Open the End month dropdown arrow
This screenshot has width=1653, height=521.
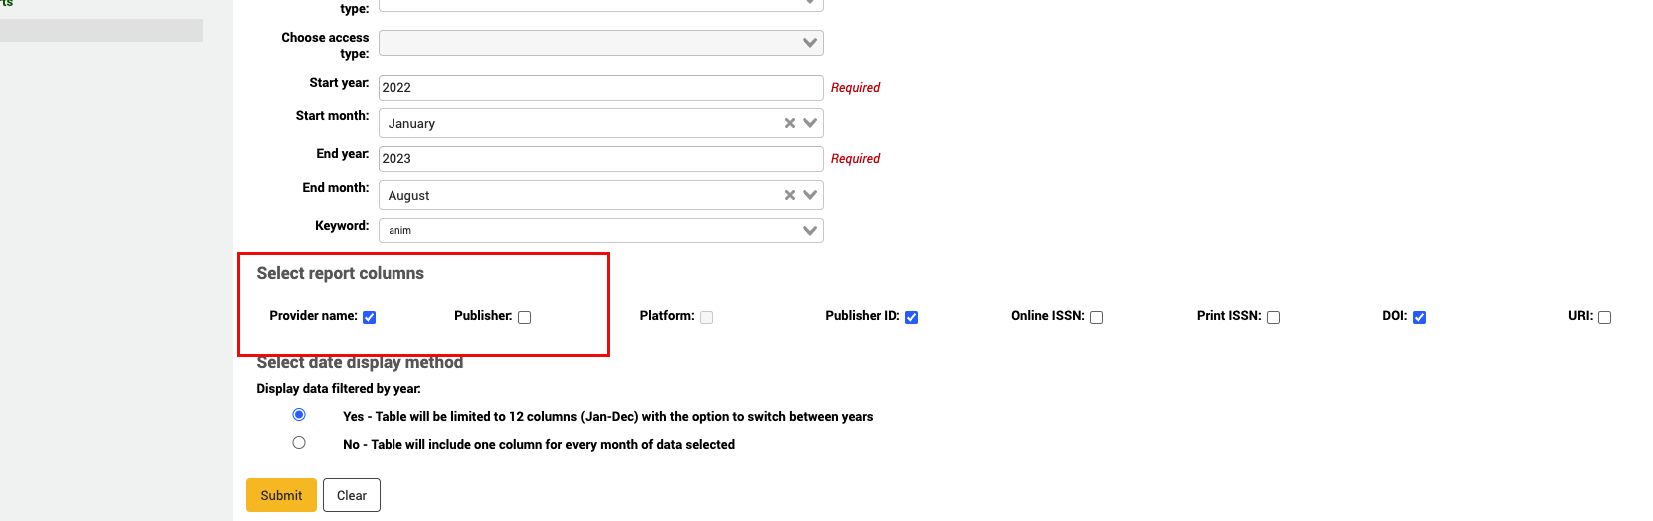click(x=810, y=195)
